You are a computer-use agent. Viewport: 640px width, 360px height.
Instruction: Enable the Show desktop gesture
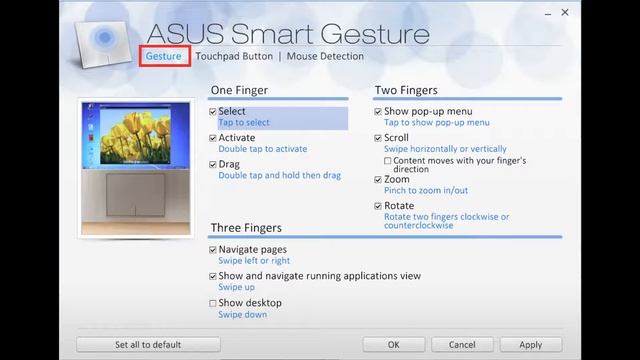click(213, 303)
